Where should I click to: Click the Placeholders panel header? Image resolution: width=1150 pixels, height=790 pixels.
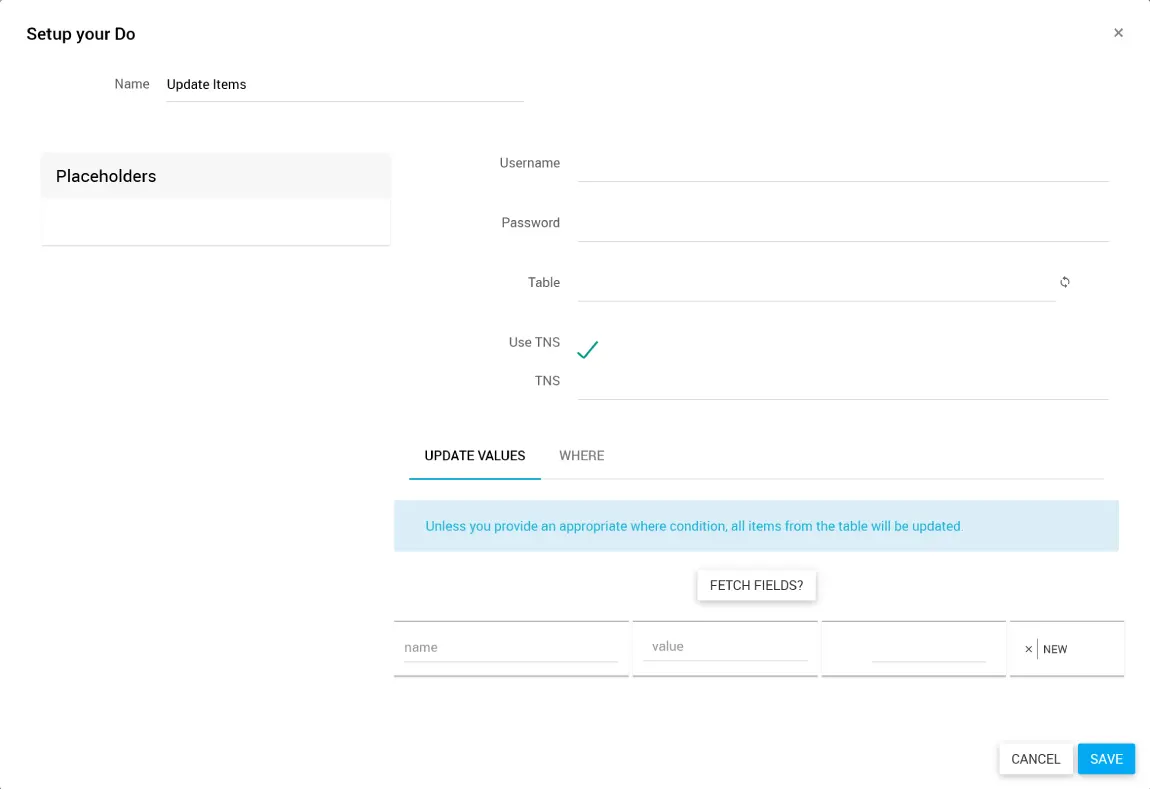(215, 176)
